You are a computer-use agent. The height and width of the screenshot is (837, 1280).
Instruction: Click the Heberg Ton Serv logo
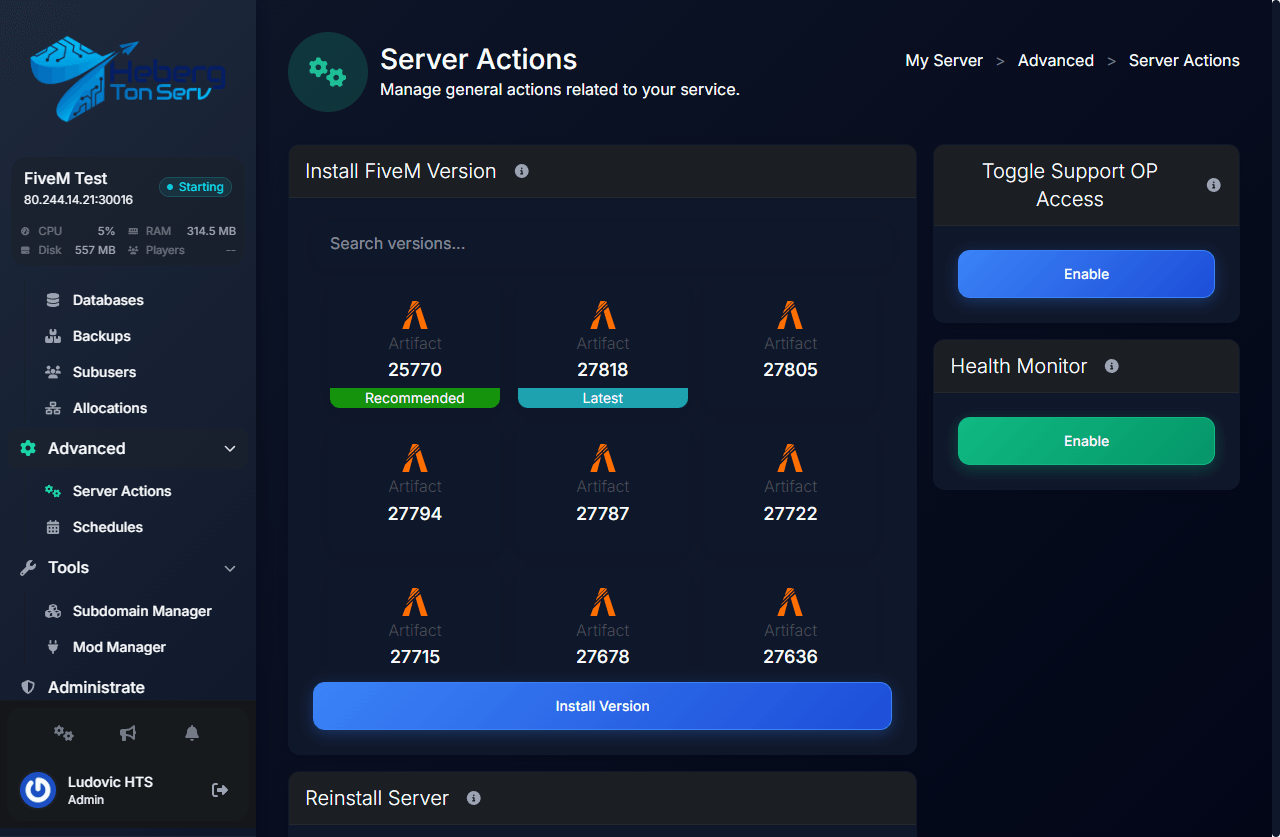point(128,79)
